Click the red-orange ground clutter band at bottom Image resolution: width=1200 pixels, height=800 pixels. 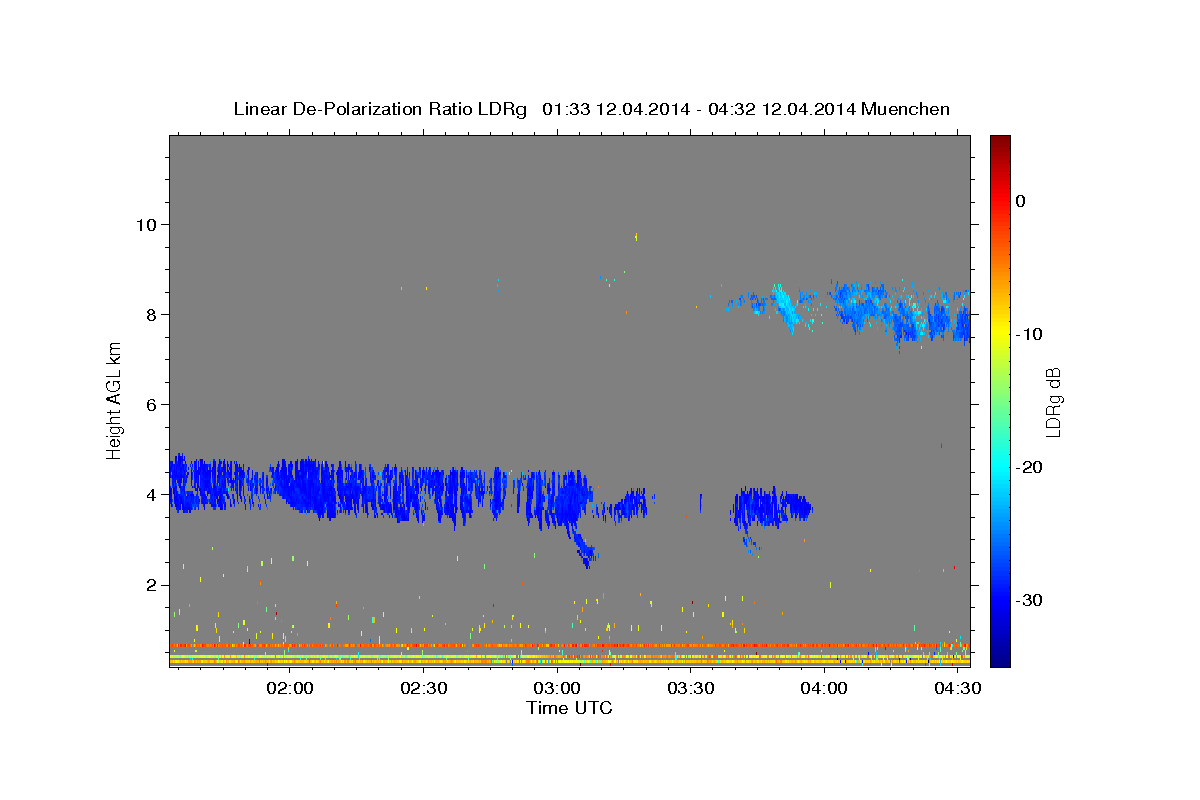click(x=570, y=646)
